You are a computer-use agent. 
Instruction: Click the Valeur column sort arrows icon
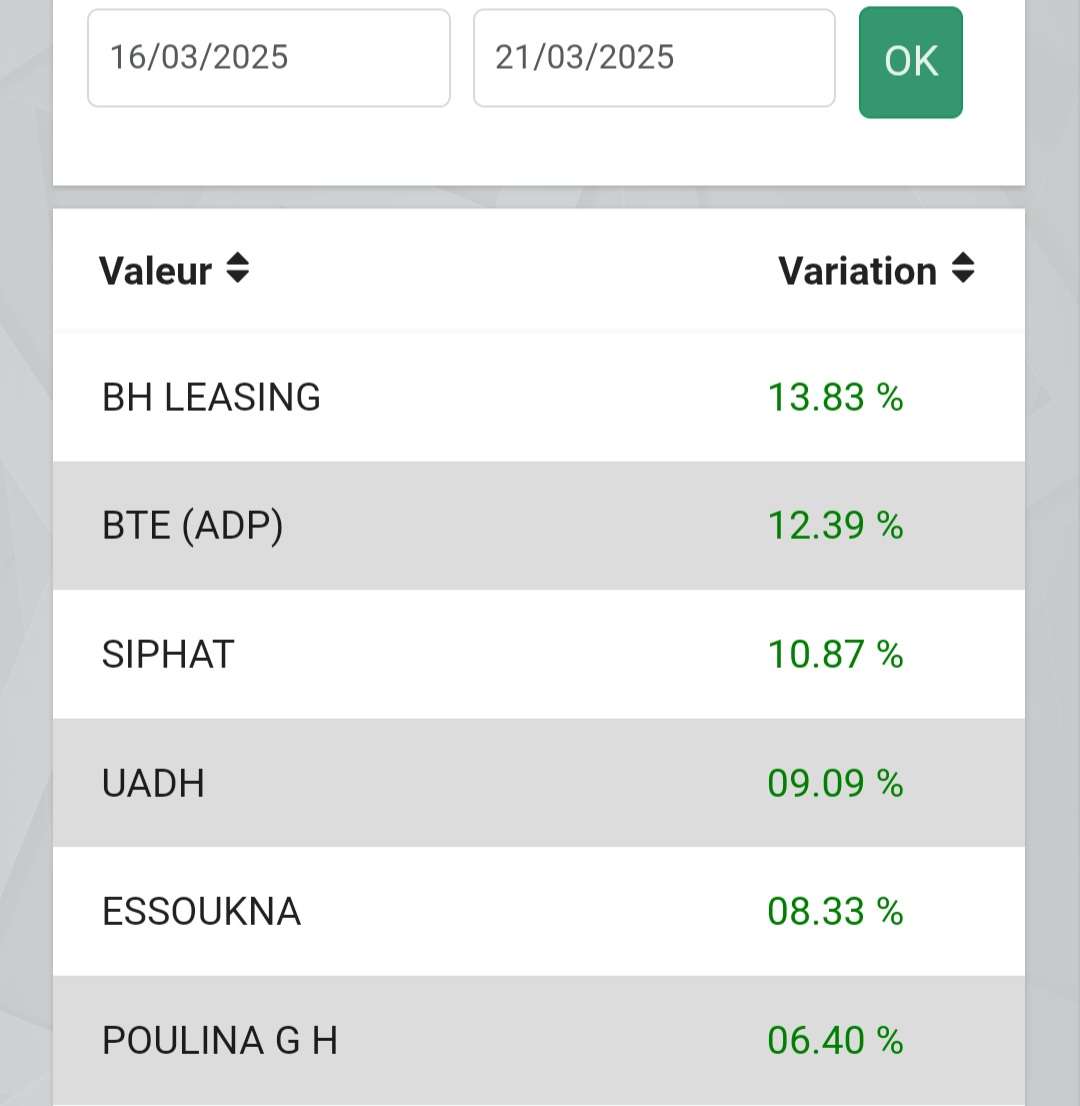tap(238, 269)
